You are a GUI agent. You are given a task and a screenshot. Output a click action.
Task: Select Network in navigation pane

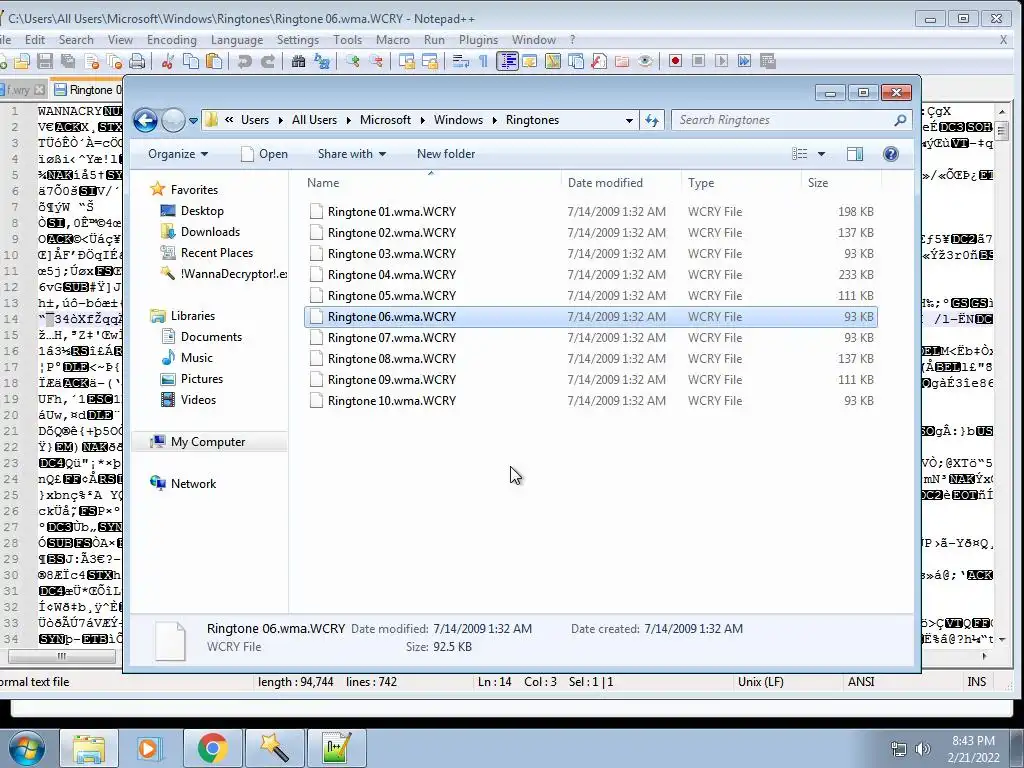[183, 484]
